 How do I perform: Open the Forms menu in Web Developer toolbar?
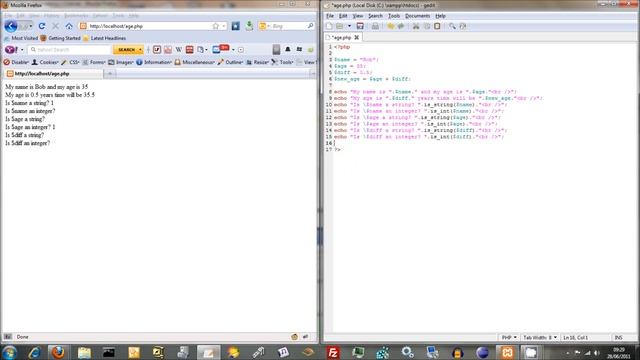pyautogui.click(x=94, y=62)
